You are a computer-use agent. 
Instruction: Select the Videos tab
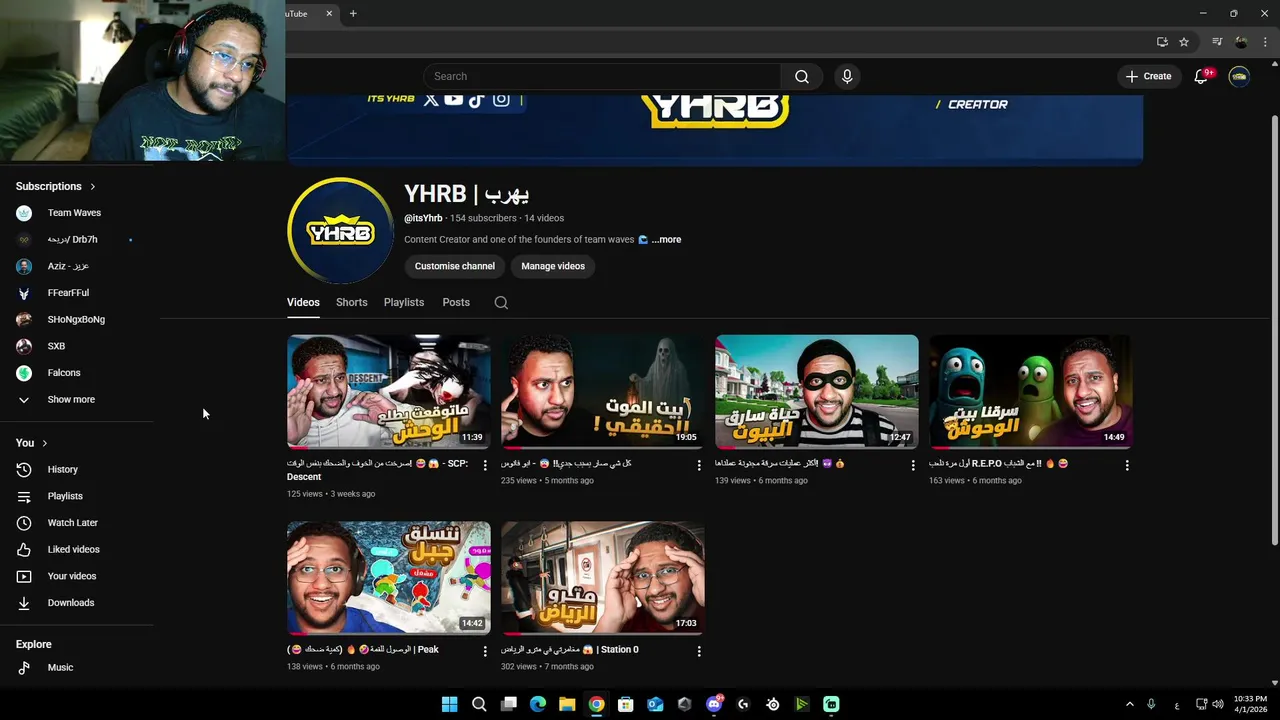pos(303,302)
